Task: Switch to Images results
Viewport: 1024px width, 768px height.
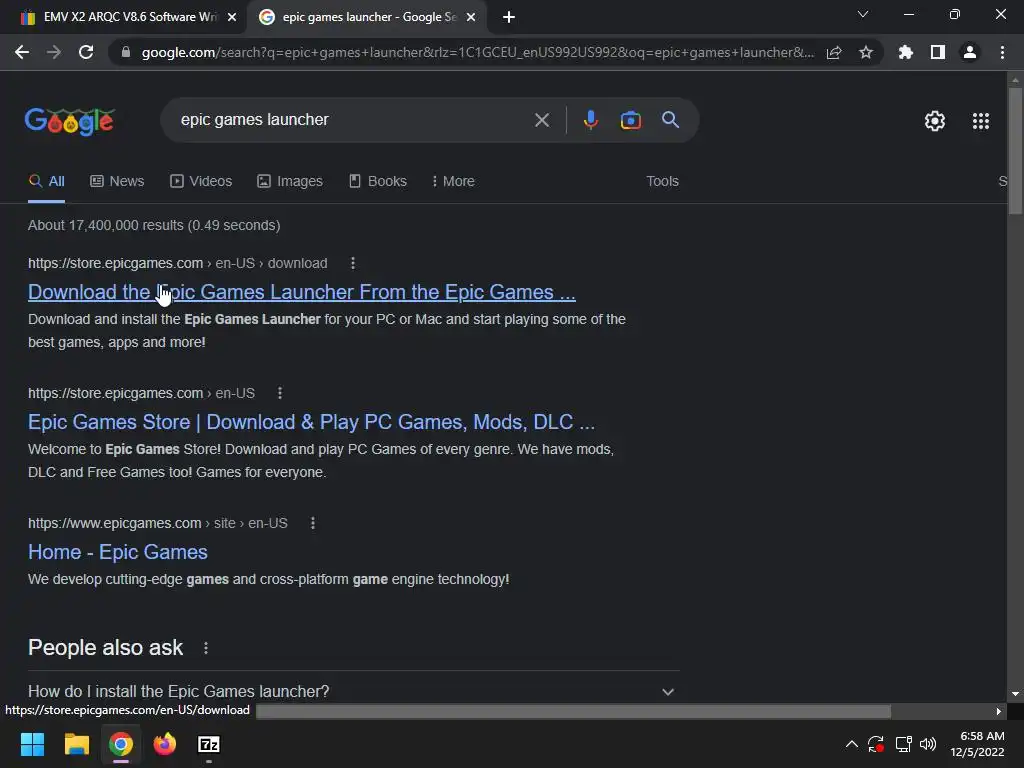Action: [290, 182]
